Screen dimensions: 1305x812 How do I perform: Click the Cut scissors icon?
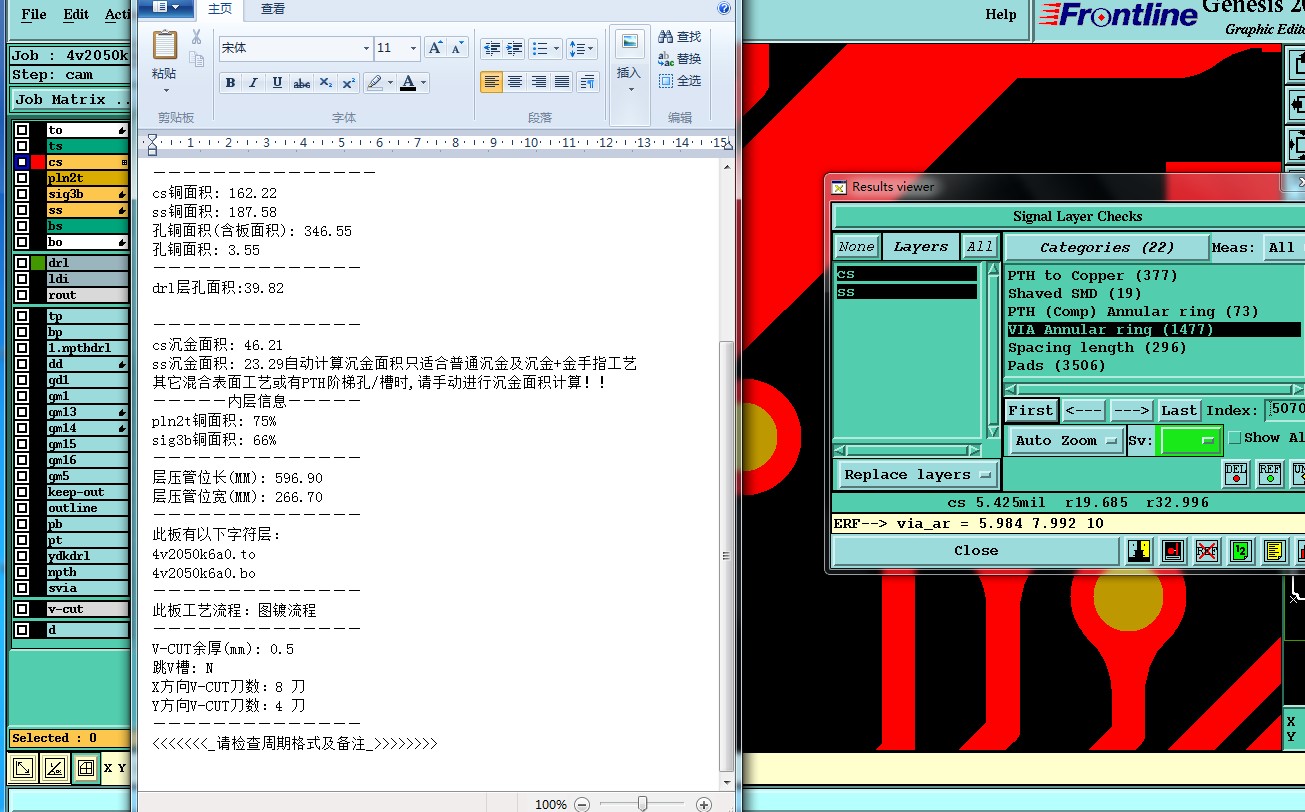click(196, 37)
